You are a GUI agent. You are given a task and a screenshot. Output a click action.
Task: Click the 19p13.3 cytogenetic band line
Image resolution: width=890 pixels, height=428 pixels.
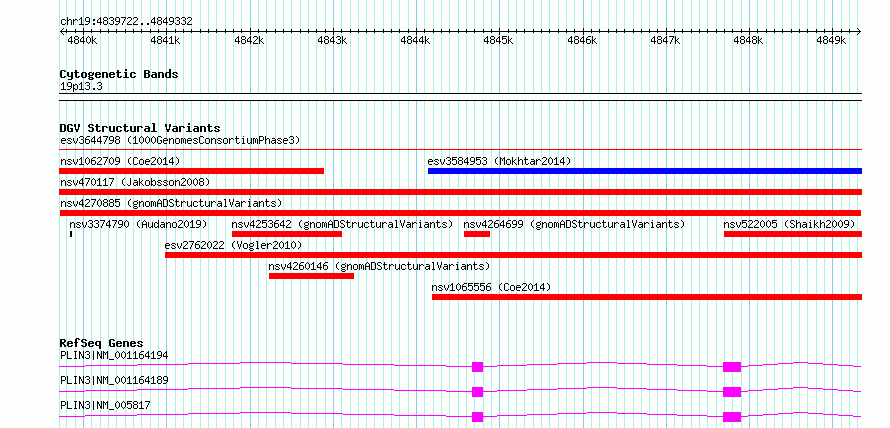pyautogui.click(x=461, y=96)
